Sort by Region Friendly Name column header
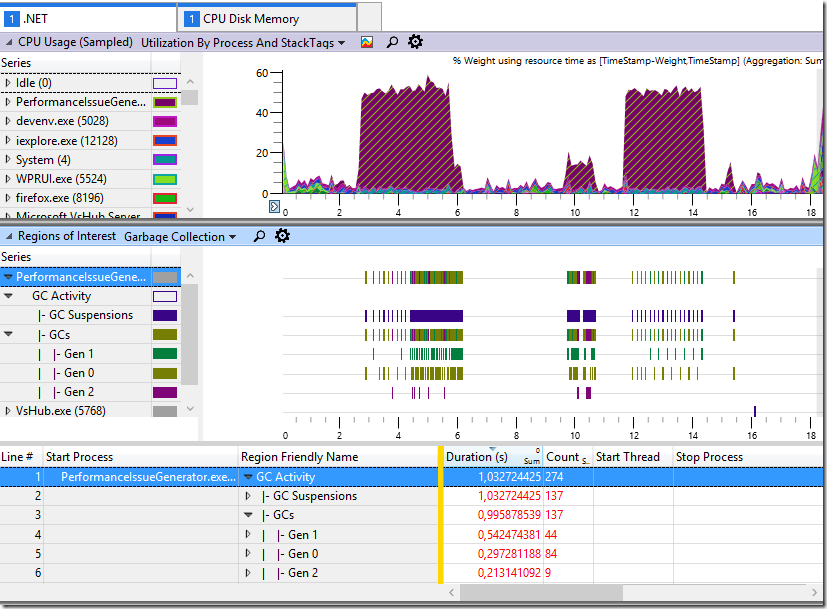The height and width of the screenshot is (609, 827). pos(338,457)
